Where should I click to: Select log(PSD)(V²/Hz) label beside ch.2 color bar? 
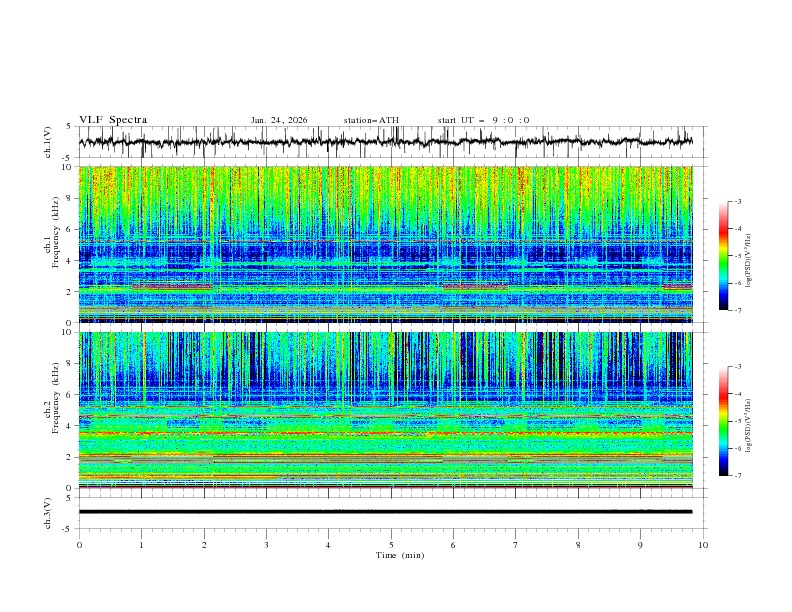pyautogui.click(x=749, y=425)
